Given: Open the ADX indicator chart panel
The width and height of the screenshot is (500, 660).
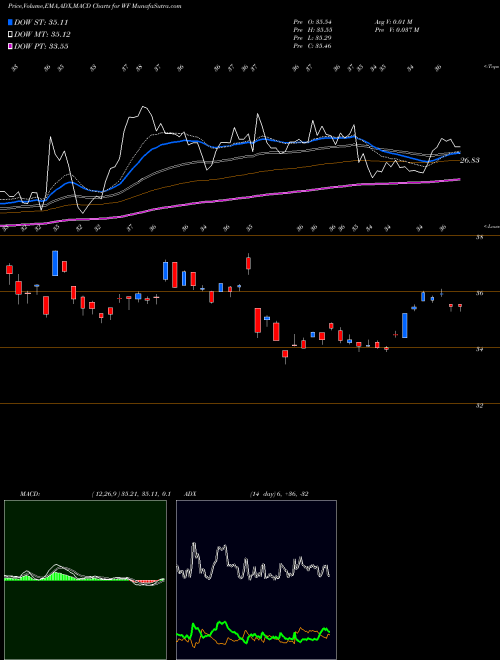Looking at the screenshot, I should tap(256, 580).
